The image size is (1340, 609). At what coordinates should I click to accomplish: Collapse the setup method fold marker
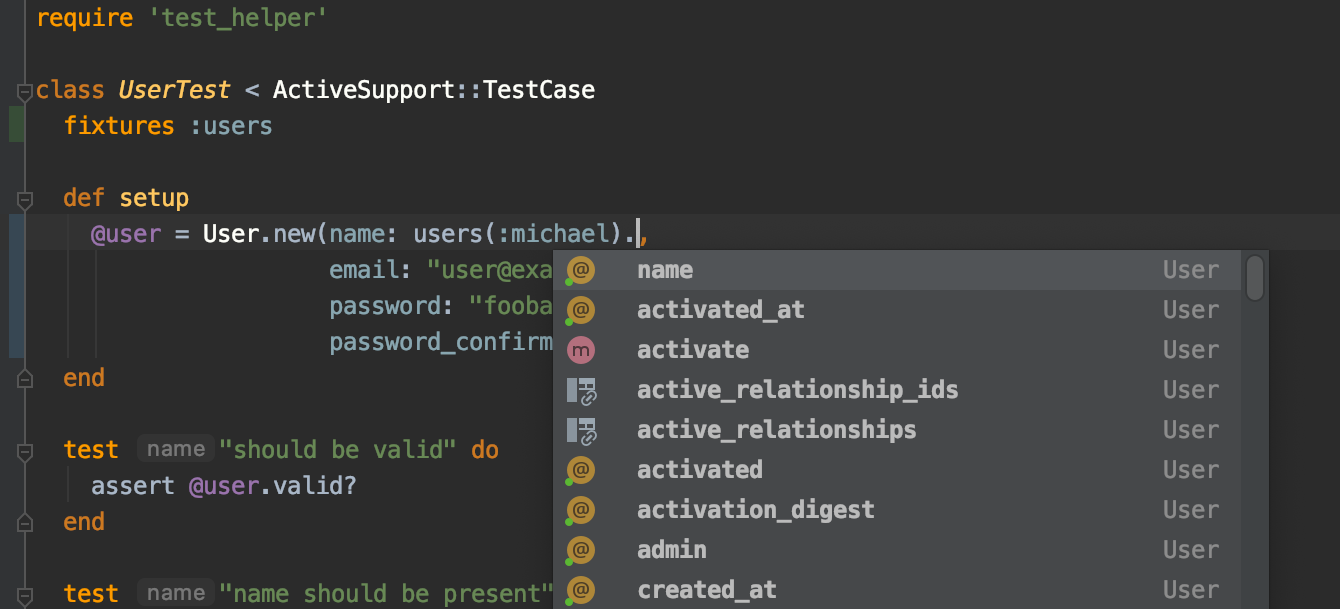tap(24, 198)
